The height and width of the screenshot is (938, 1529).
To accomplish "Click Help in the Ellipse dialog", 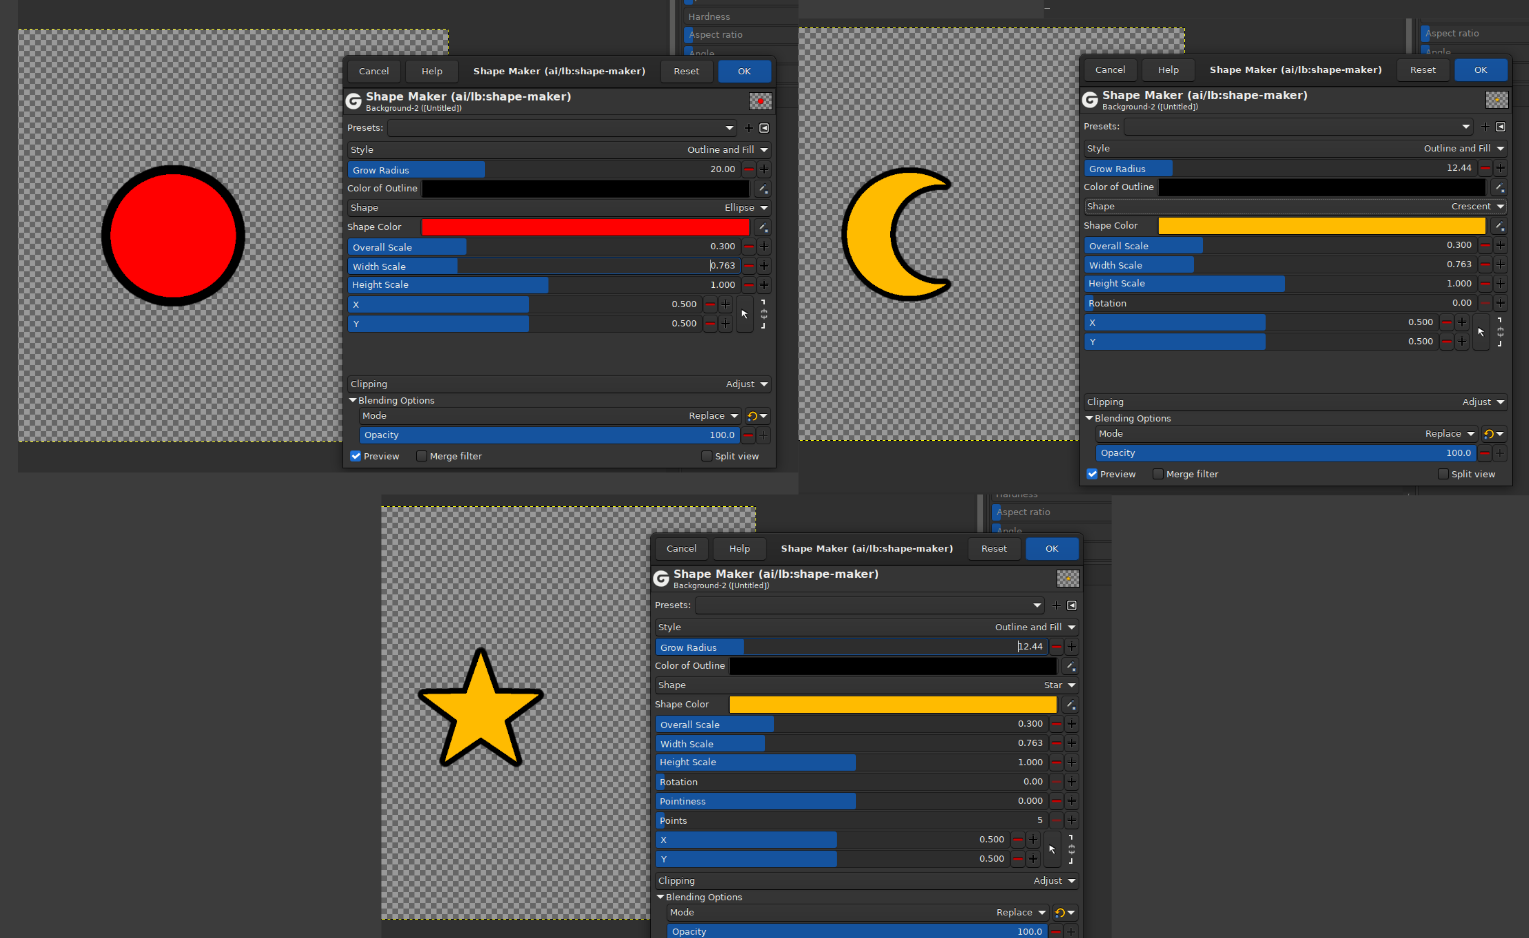I will [x=432, y=71].
